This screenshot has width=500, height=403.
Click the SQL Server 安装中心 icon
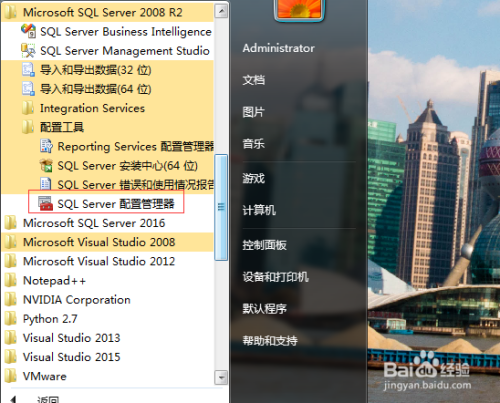click(x=46, y=165)
